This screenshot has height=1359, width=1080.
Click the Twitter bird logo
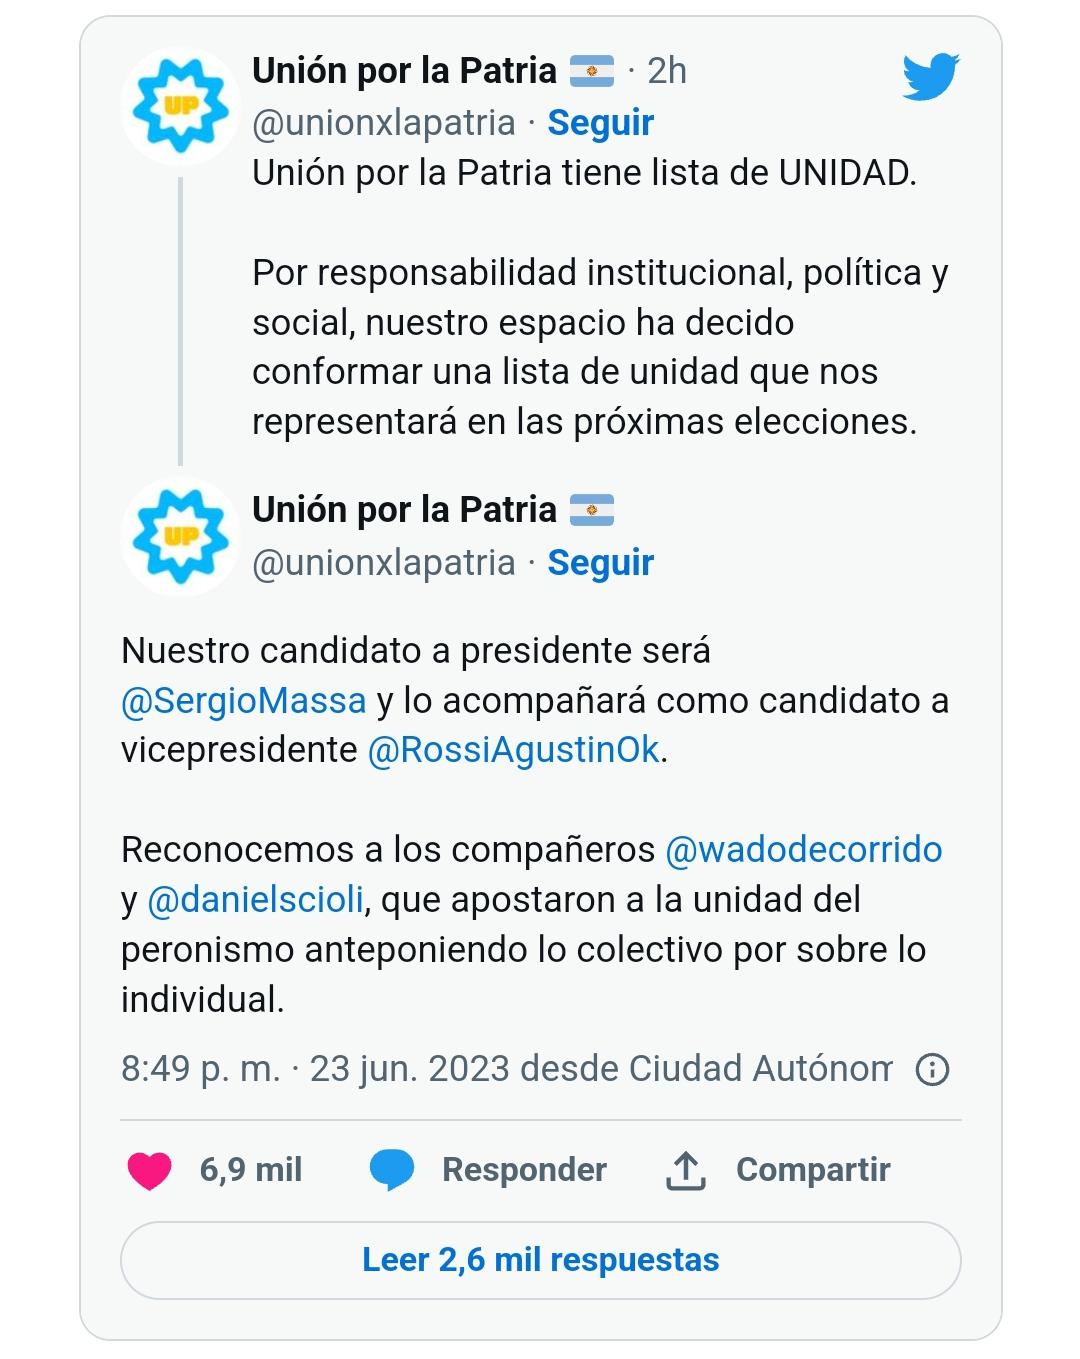[x=930, y=78]
